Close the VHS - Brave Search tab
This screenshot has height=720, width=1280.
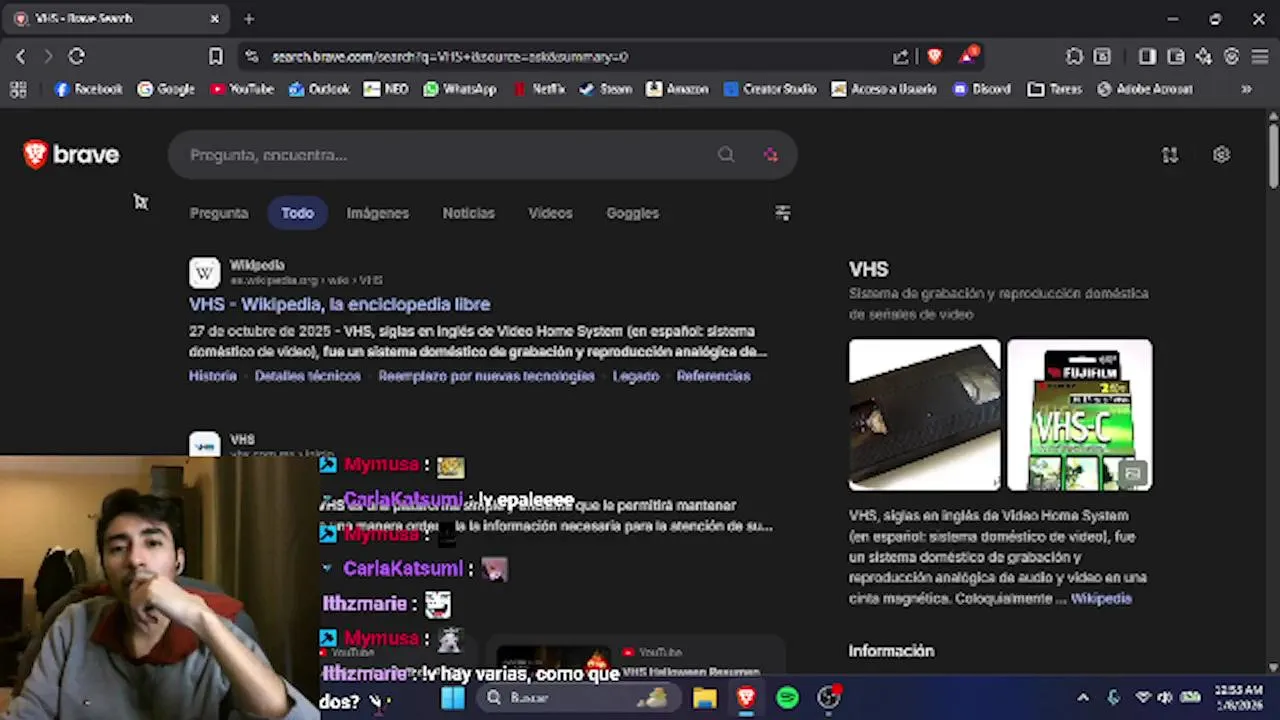(214, 19)
